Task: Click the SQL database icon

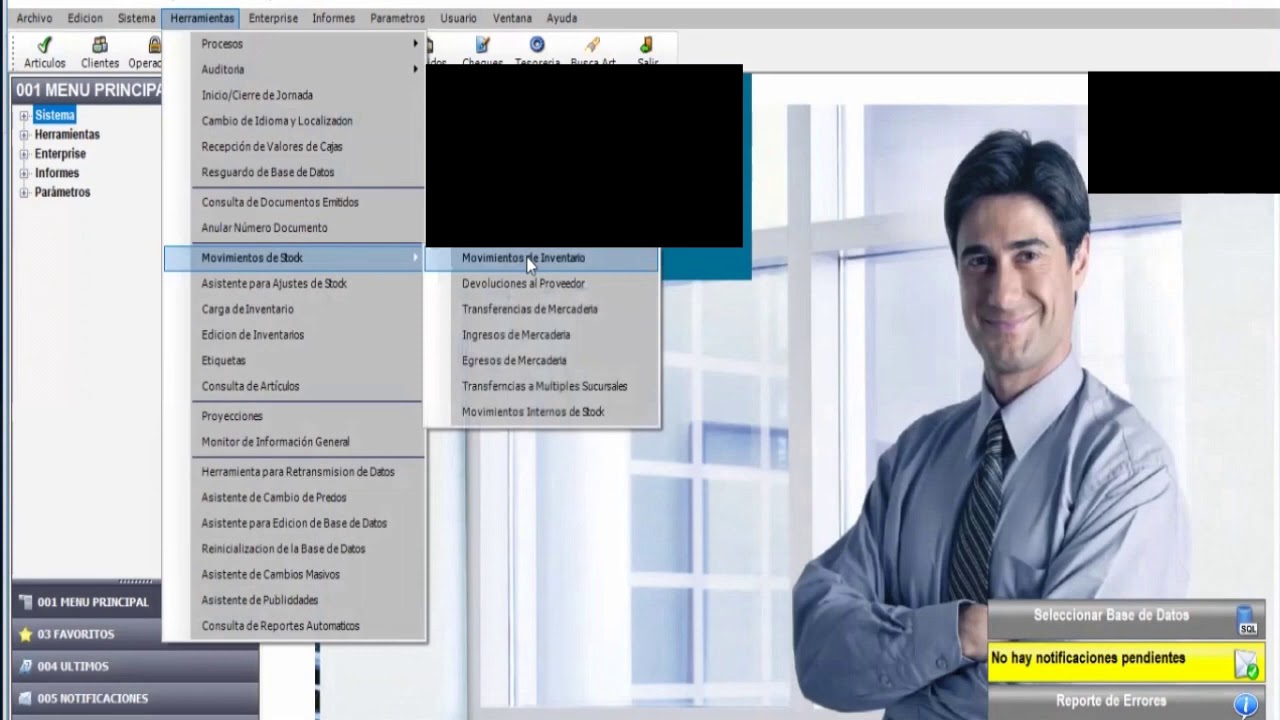Action: tap(1247, 620)
